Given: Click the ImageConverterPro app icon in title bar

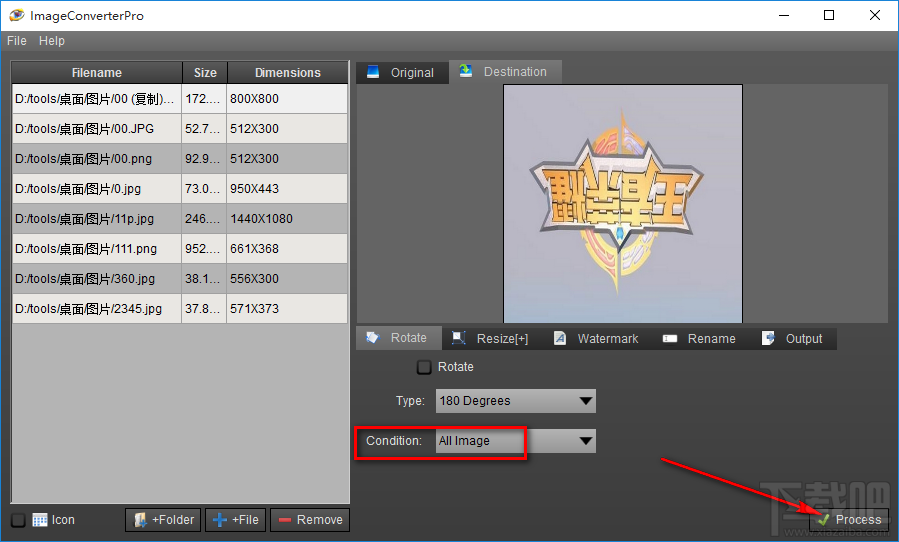Looking at the screenshot, I should [17, 15].
